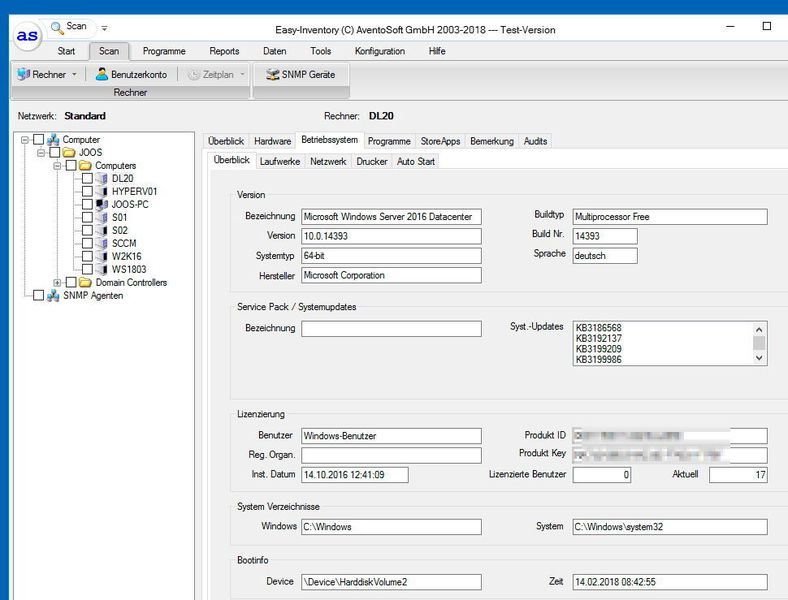Click the W2K16 computer icon
This screenshot has height=600, width=788.
[x=102, y=256]
